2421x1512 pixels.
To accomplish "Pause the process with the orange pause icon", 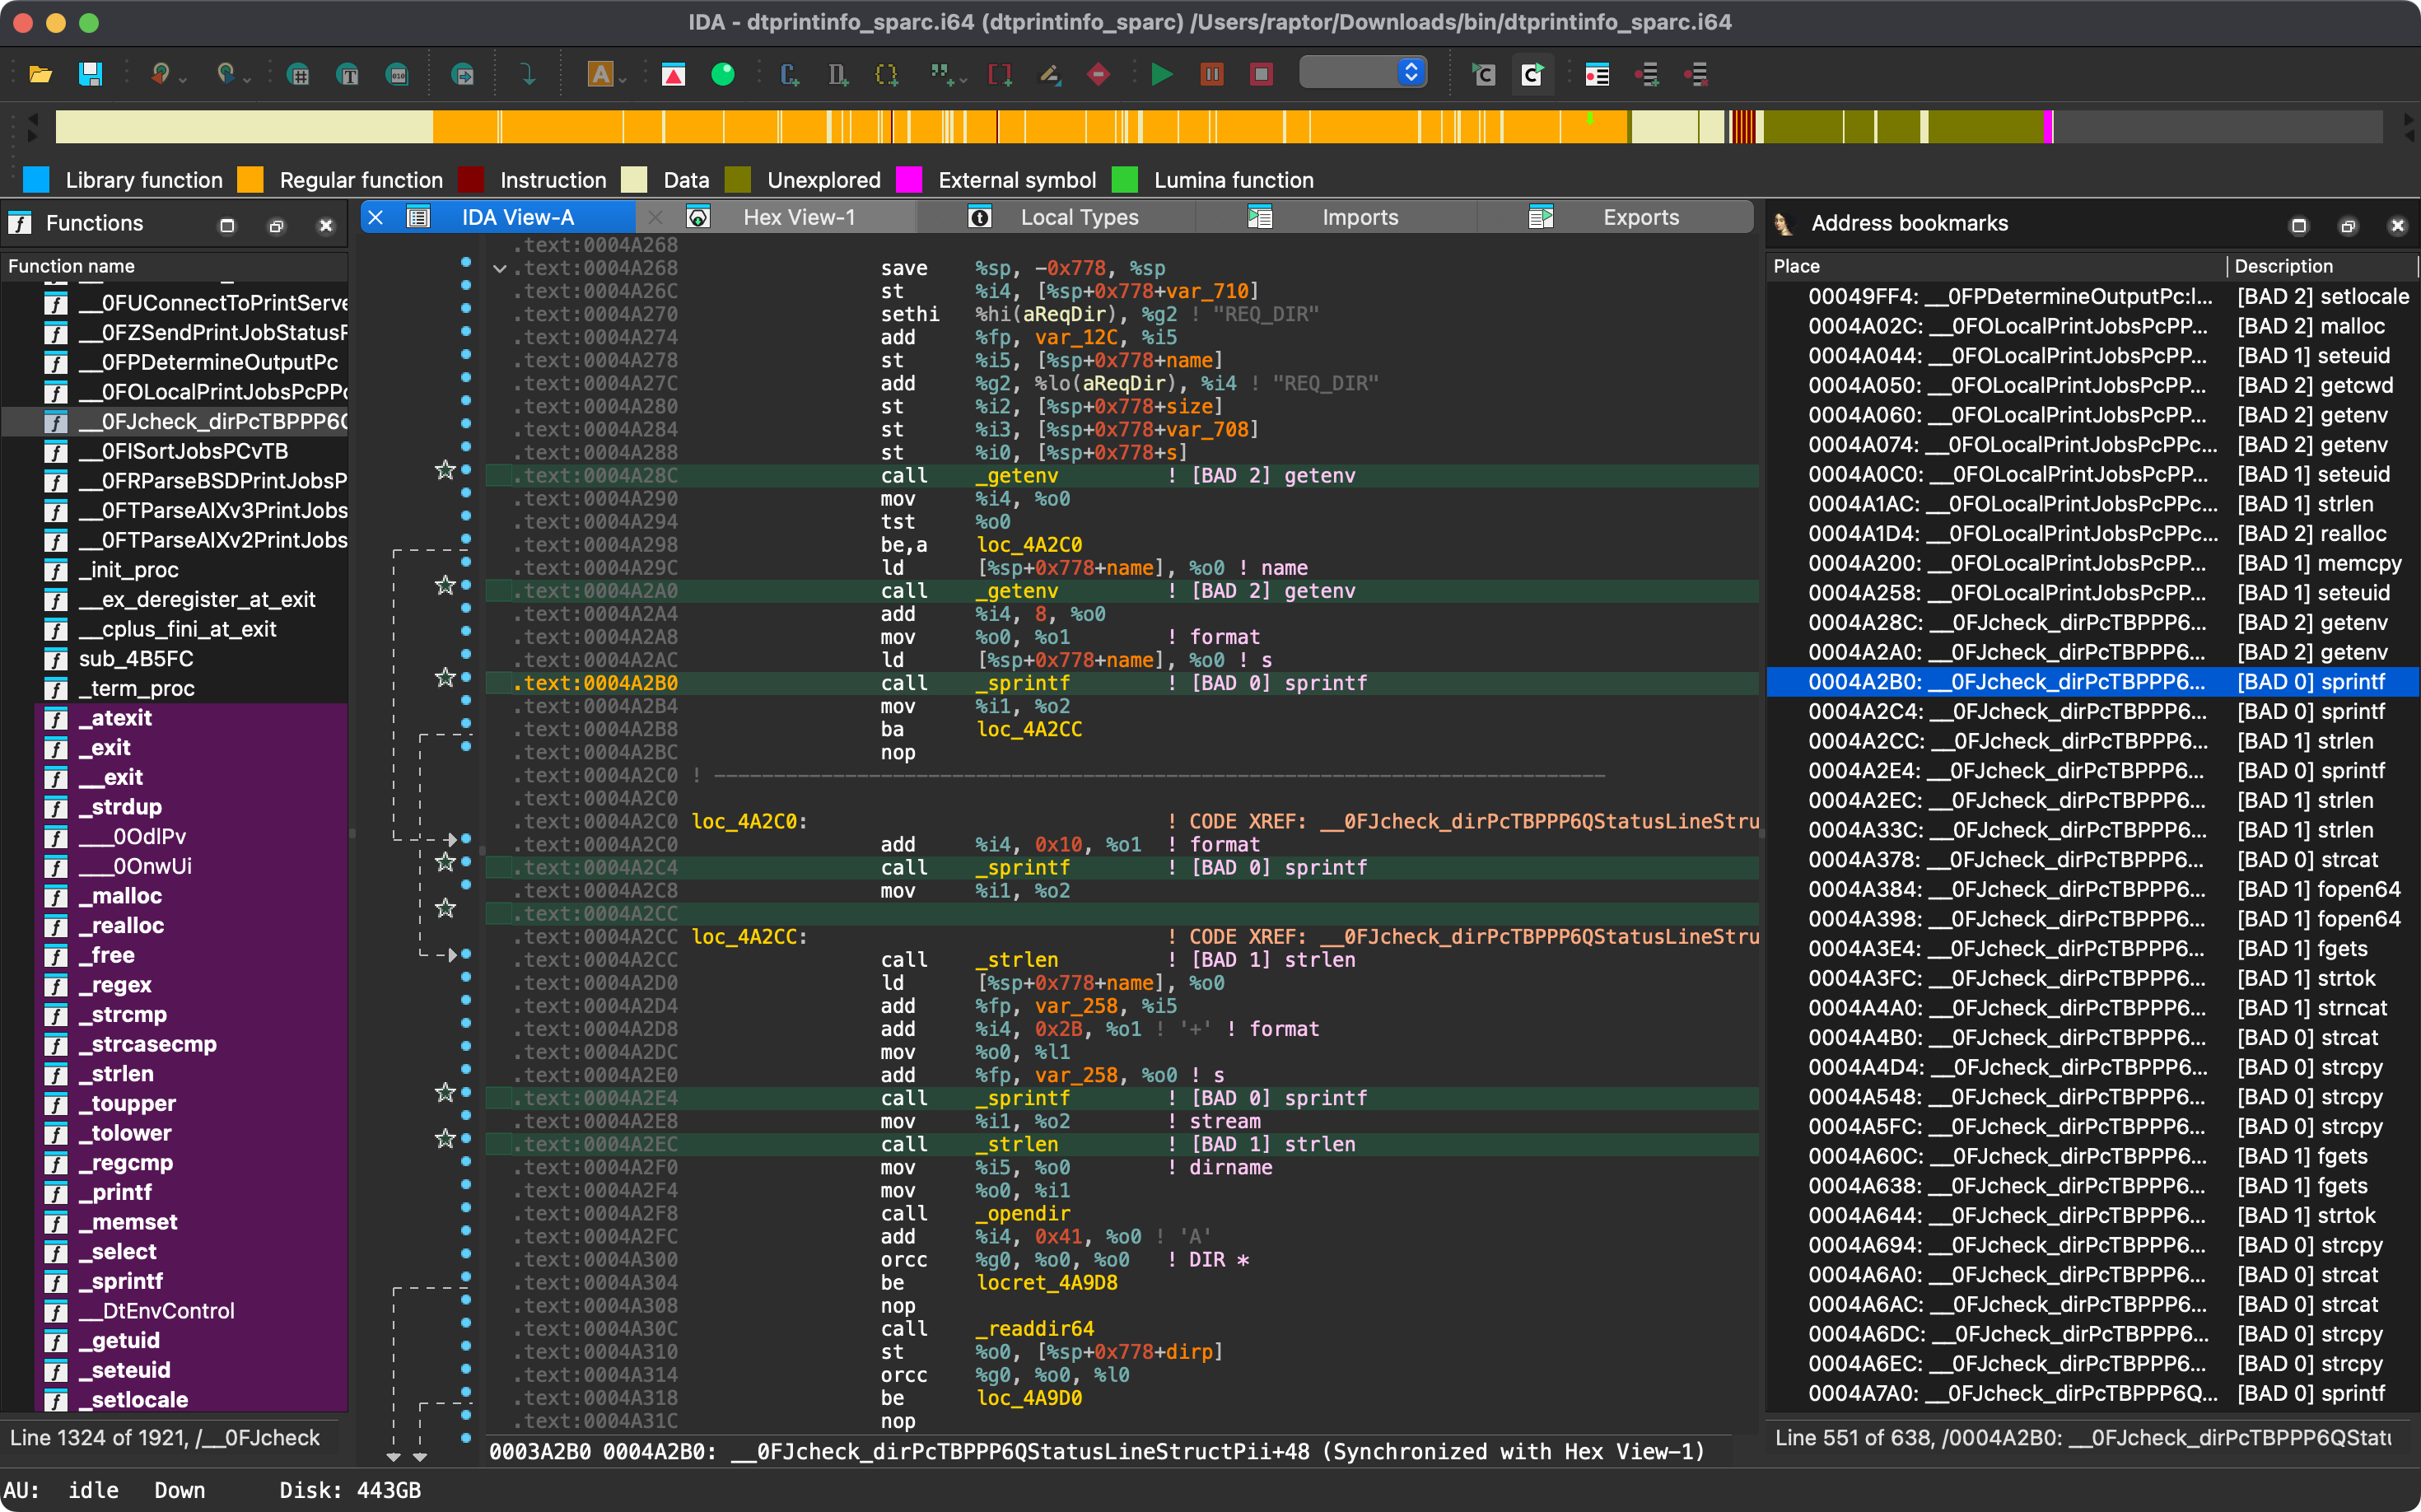I will click(1211, 74).
